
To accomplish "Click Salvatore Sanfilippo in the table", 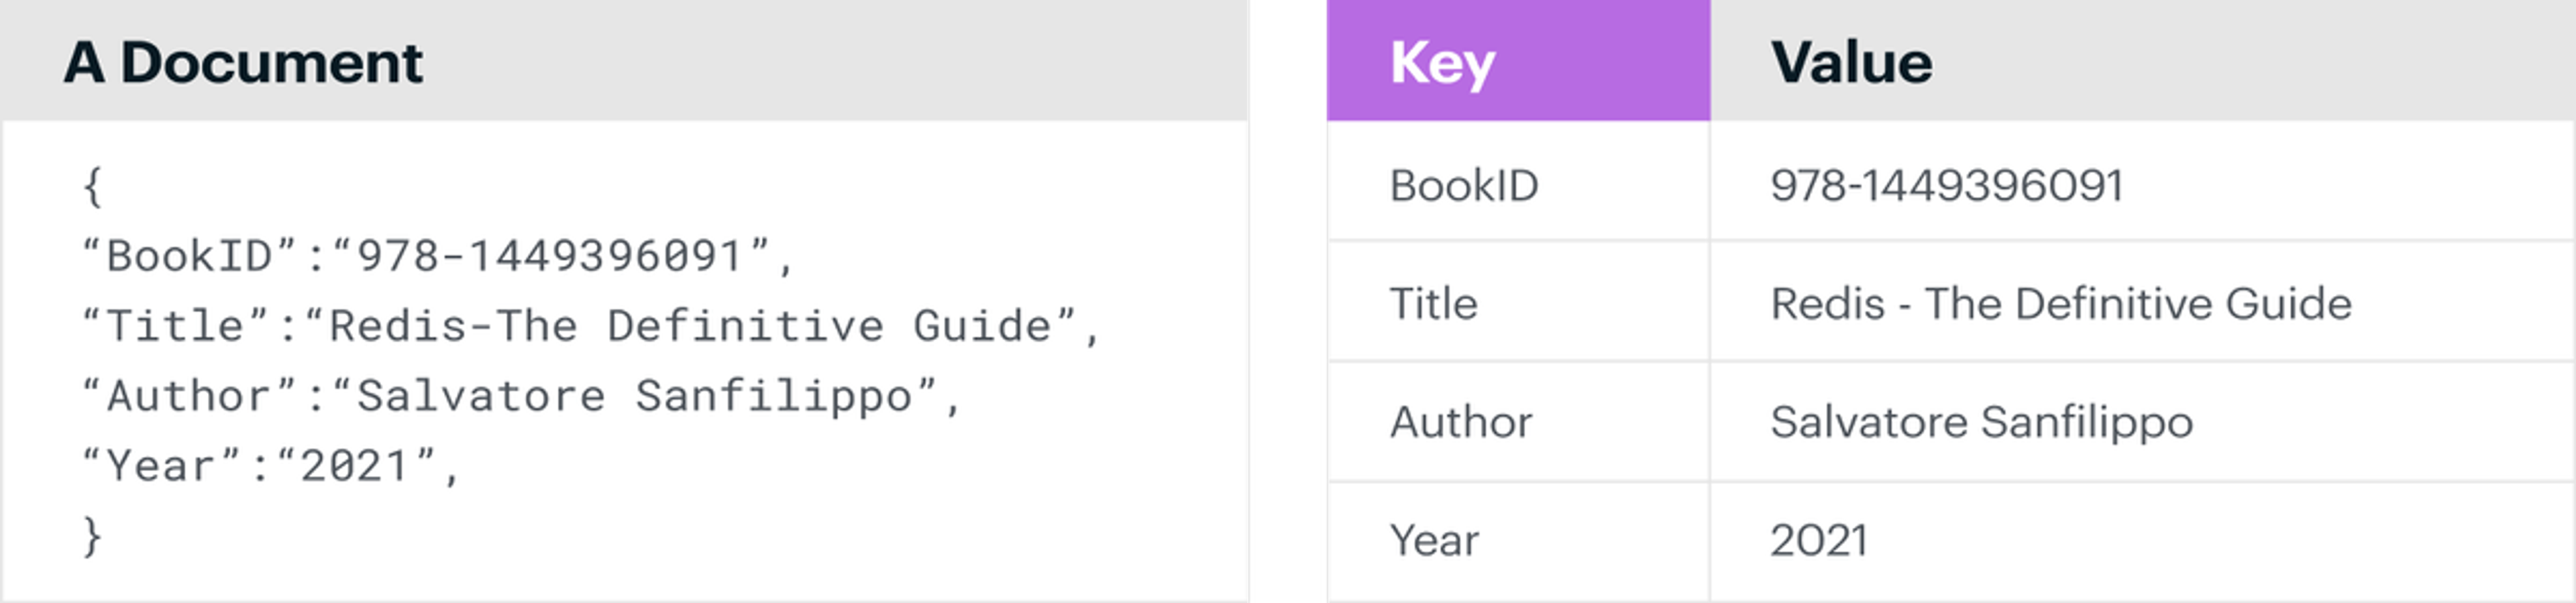I will click(x=1981, y=422).
